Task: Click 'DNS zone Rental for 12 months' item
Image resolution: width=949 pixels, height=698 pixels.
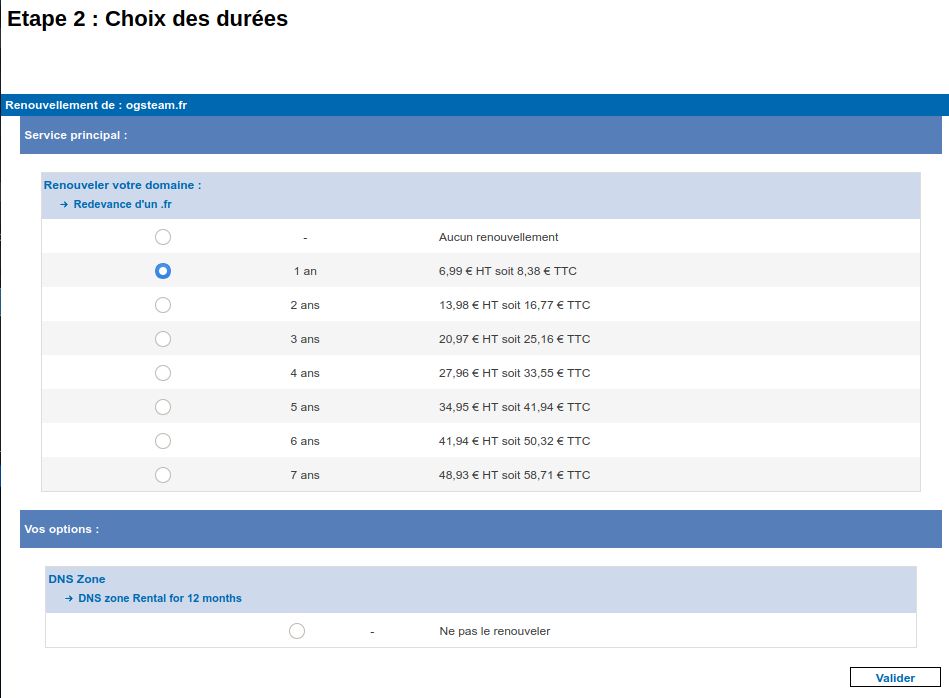Action: coord(159,598)
